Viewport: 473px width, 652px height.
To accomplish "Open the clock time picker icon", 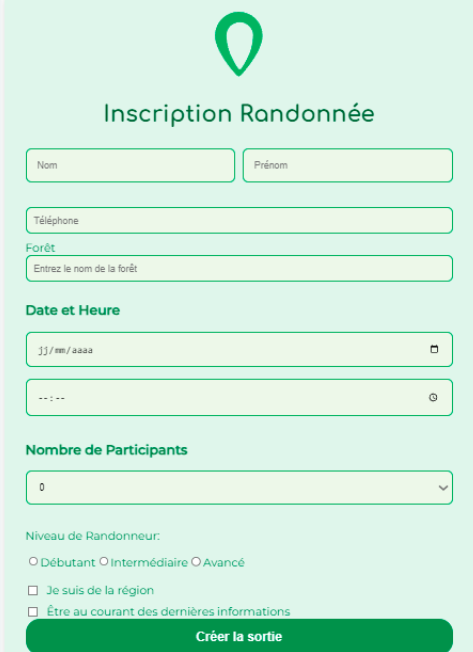I will coord(433,398).
